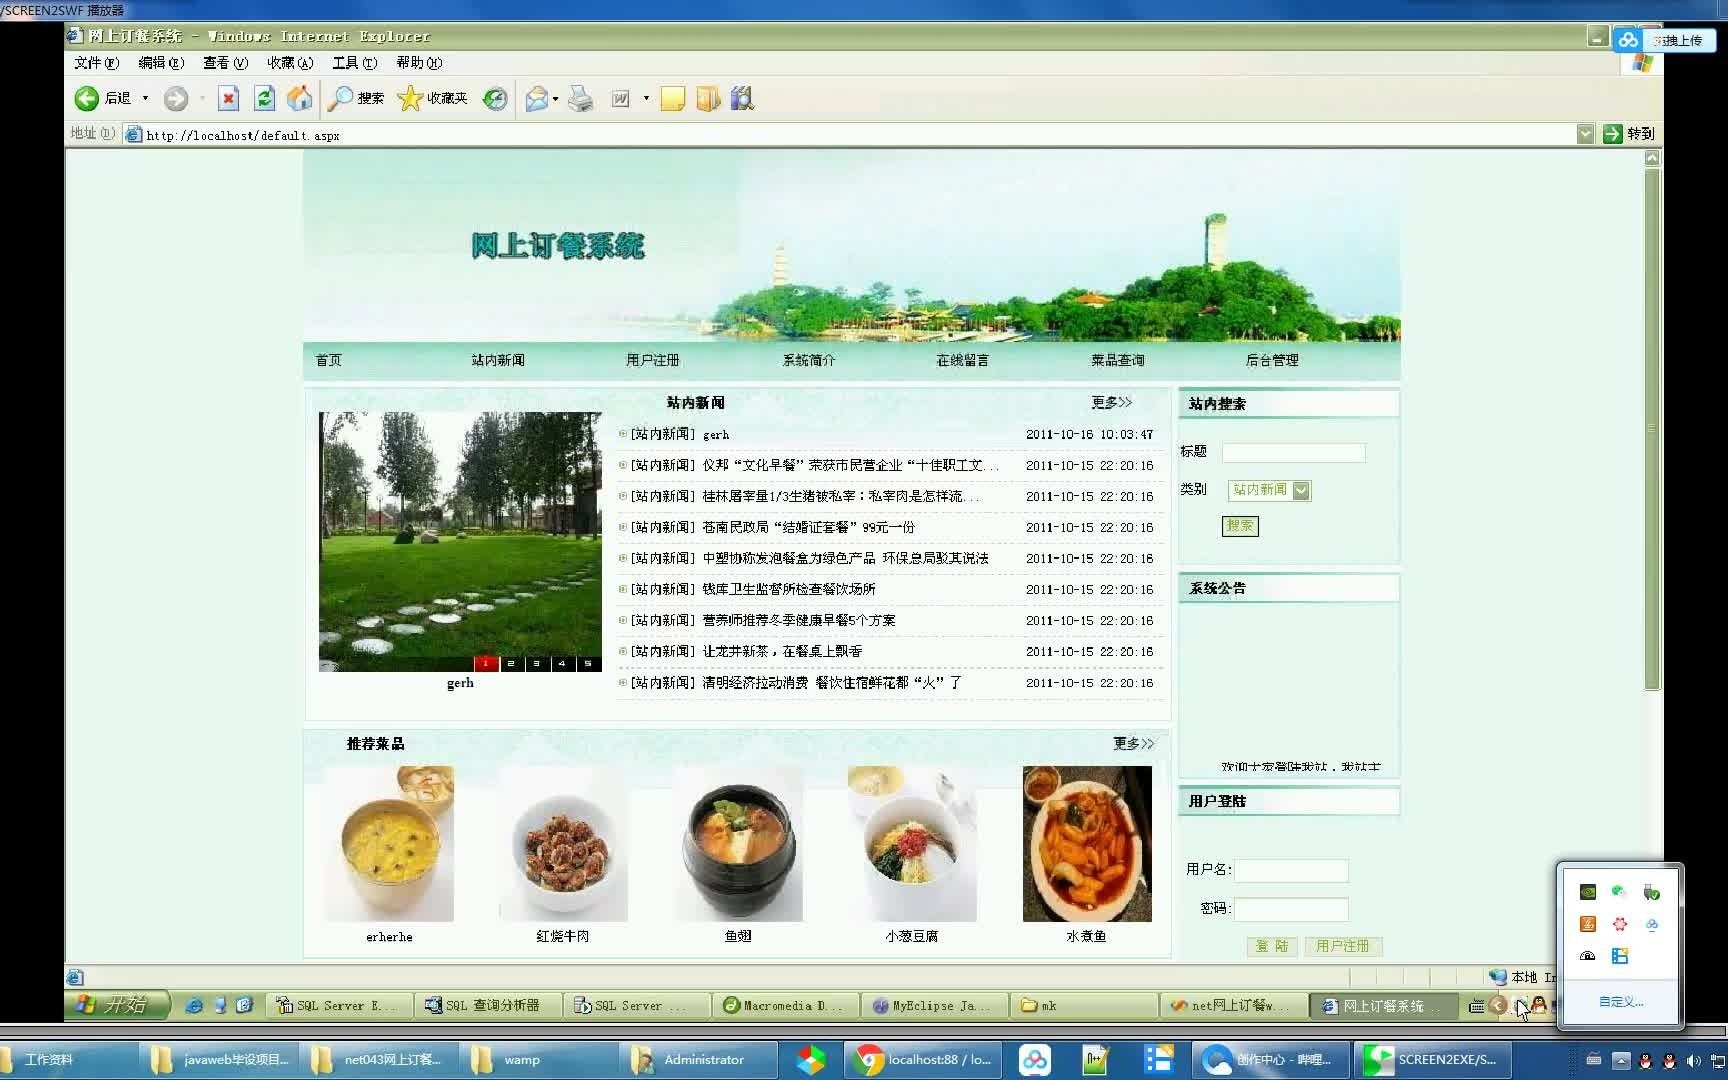Open the 收藏(A) menu
Image resolution: width=1728 pixels, height=1080 pixels.
tap(290, 63)
